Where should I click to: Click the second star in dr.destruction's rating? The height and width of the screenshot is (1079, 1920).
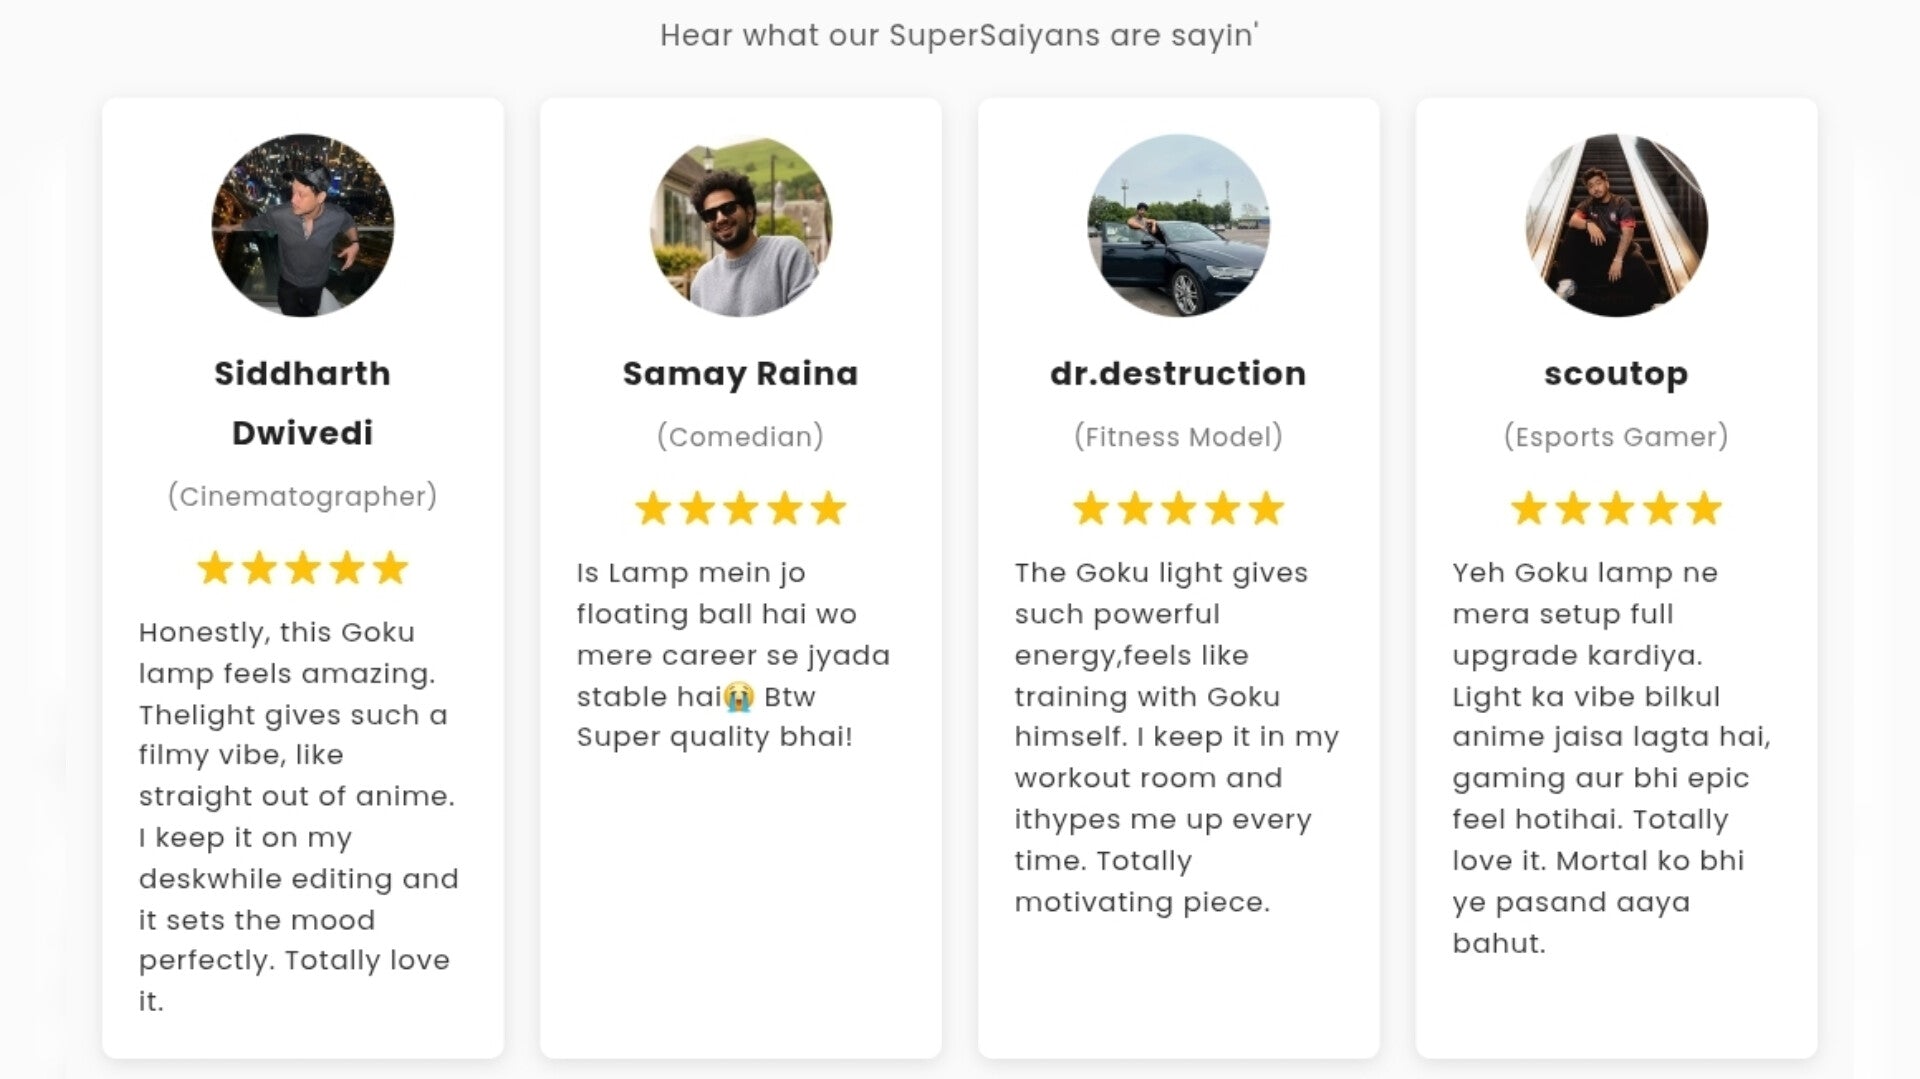point(1135,509)
